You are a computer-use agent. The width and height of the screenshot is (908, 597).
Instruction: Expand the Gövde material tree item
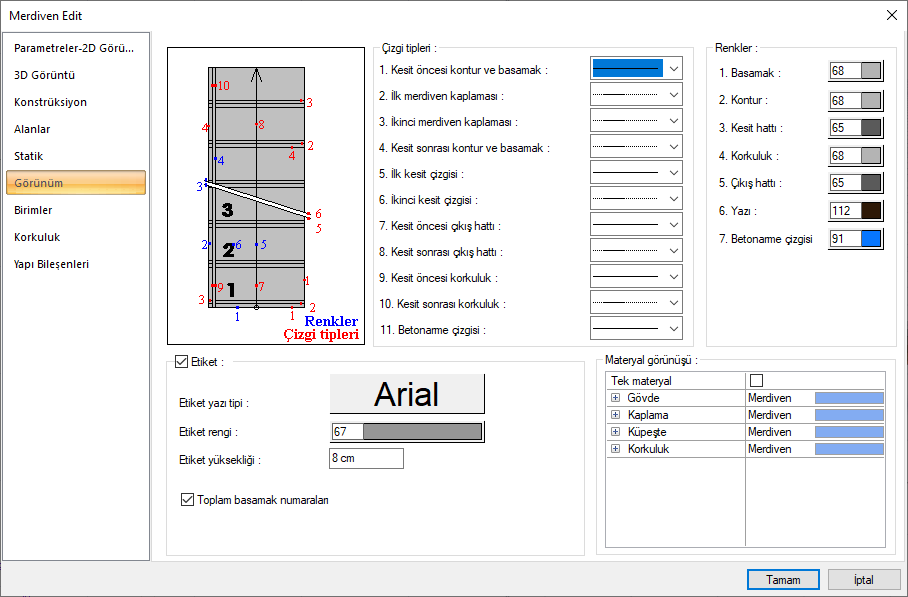coord(615,398)
